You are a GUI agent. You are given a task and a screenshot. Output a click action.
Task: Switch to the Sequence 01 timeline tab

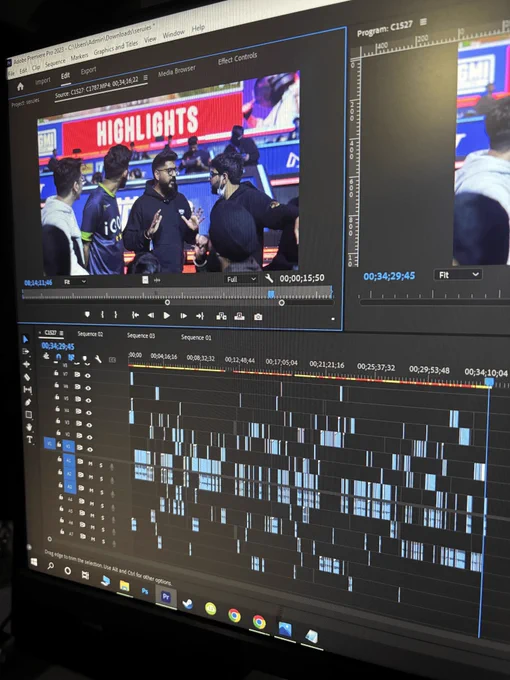click(196, 337)
